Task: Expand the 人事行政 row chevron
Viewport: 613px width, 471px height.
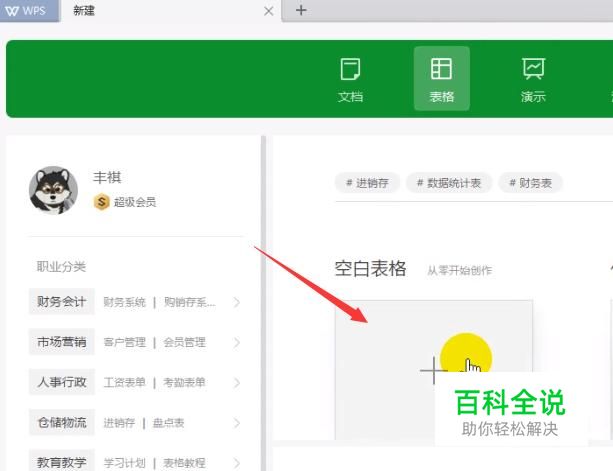Action: (237, 383)
